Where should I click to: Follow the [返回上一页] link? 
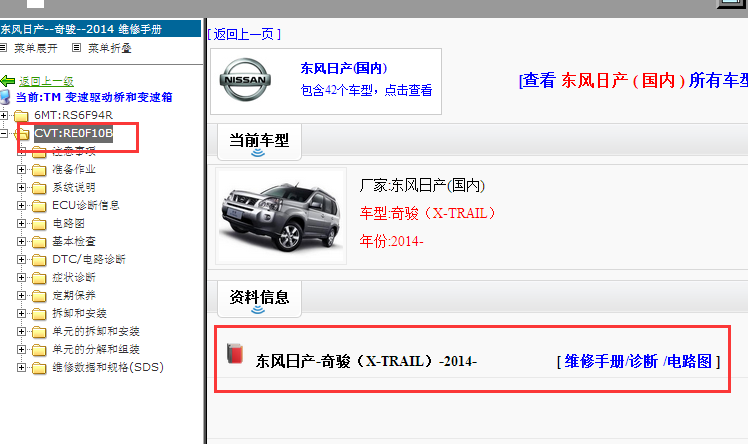[x=244, y=34]
